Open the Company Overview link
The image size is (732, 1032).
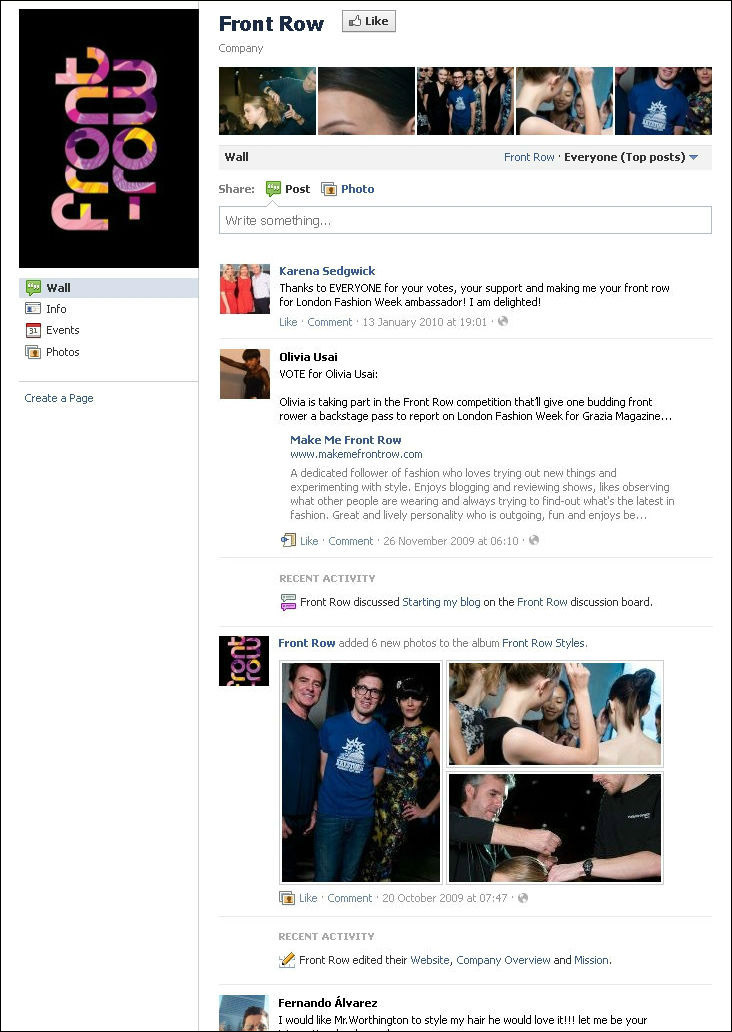504,960
